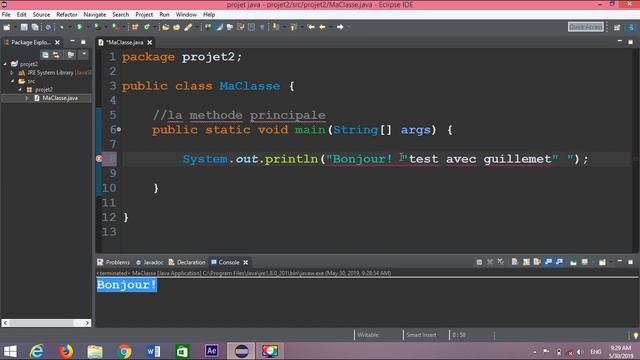
Task: Remove all terminated launches icon
Action: [x=501, y=262]
